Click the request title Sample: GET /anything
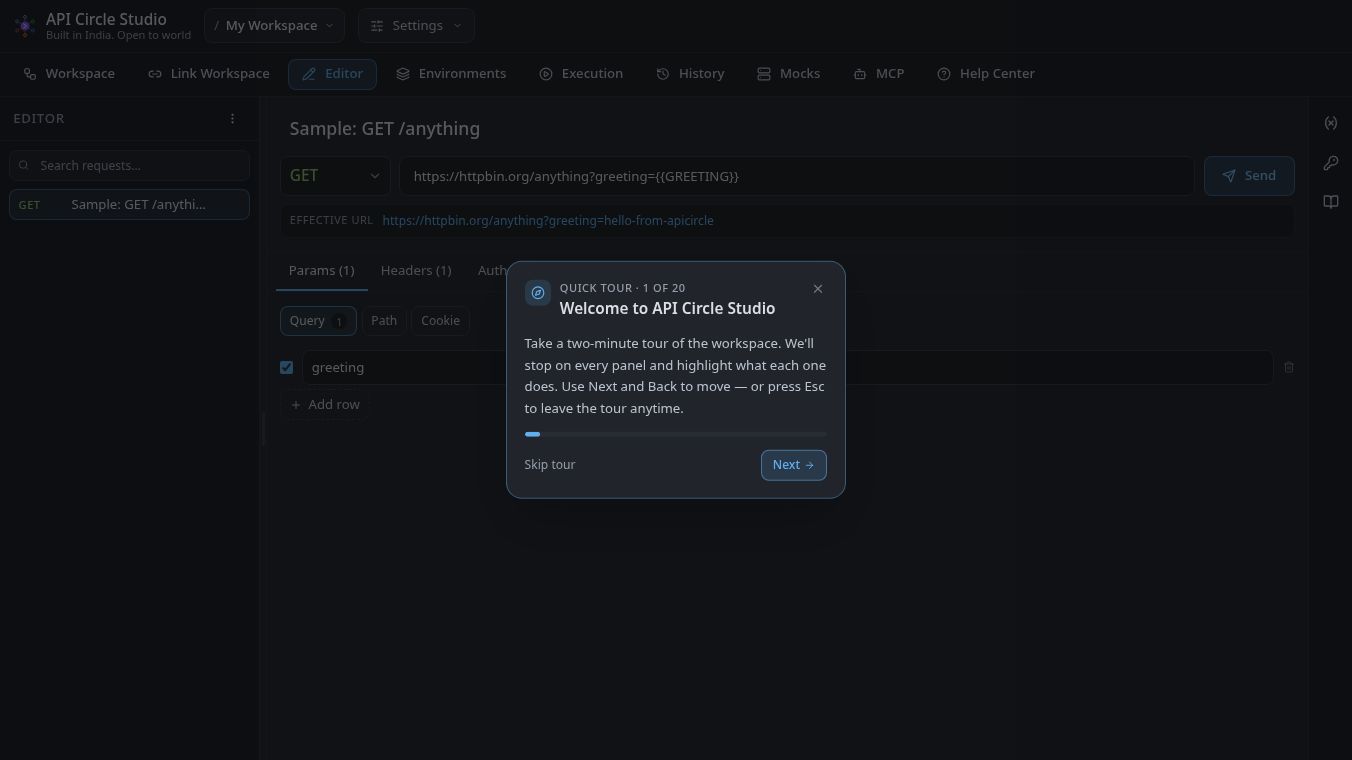The width and height of the screenshot is (1352, 760). click(385, 129)
